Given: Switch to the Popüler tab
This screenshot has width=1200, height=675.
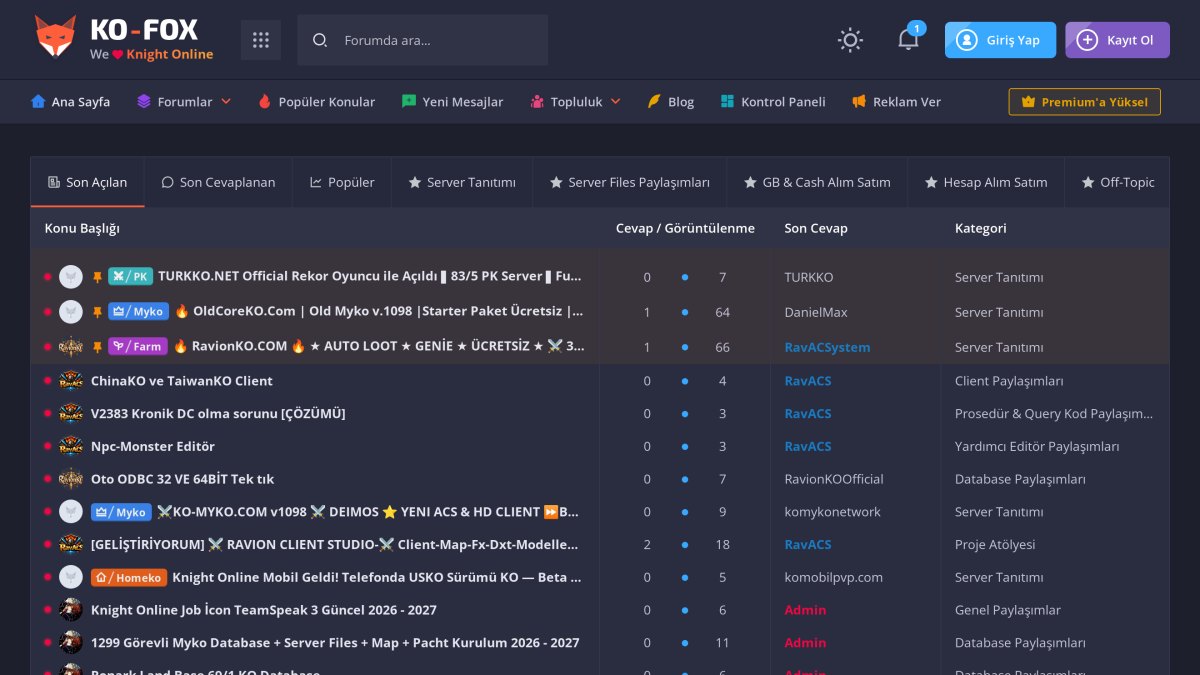Looking at the screenshot, I should pyautogui.click(x=342, y=182).
